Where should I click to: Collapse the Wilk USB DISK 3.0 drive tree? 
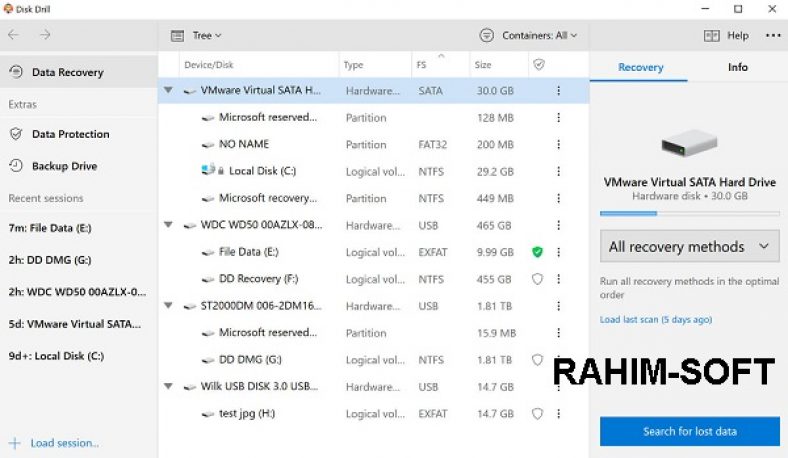pos(168,386)
